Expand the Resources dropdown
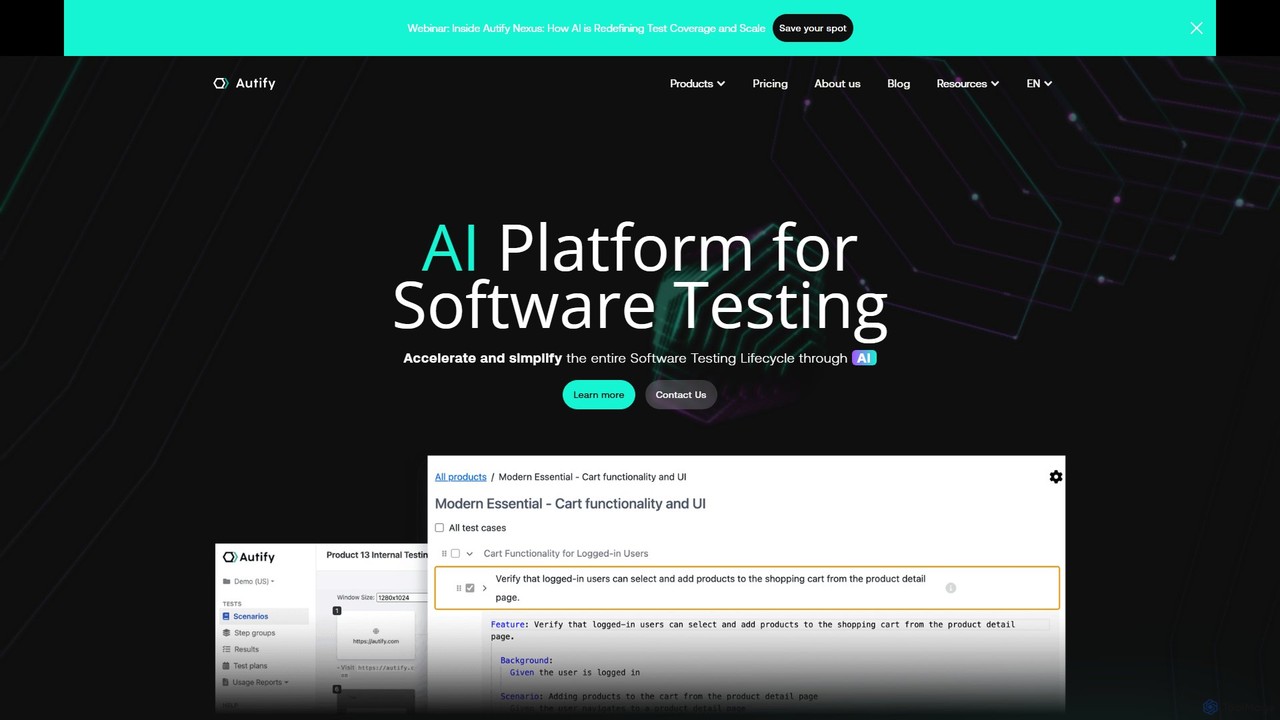Image resolution: width=1280 pixels, height=720 pixels. (x=967, y=84)
